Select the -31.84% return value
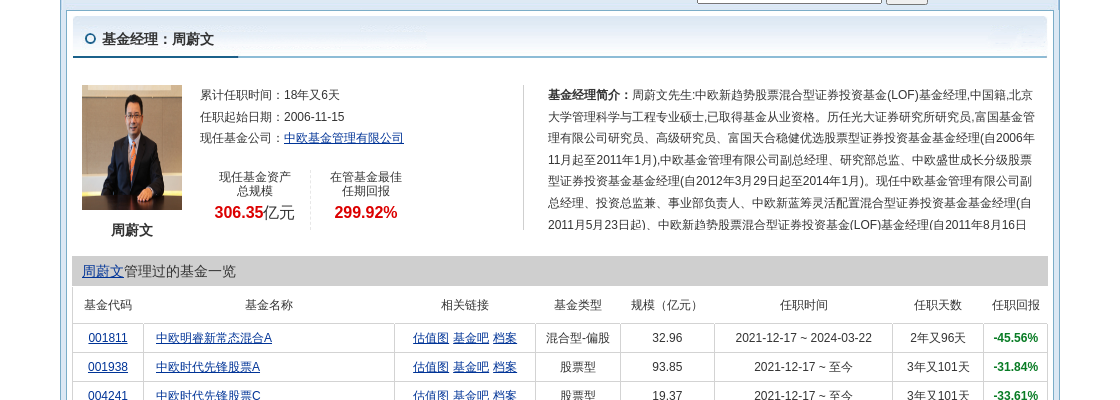 [1016, 367]
